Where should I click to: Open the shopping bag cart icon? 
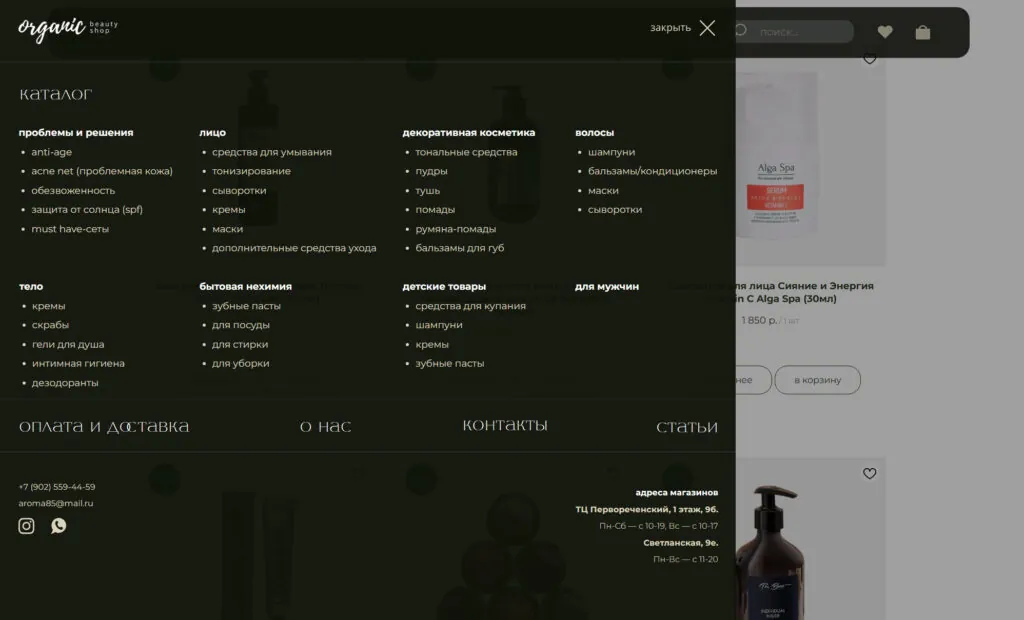[x=922, y=32]
